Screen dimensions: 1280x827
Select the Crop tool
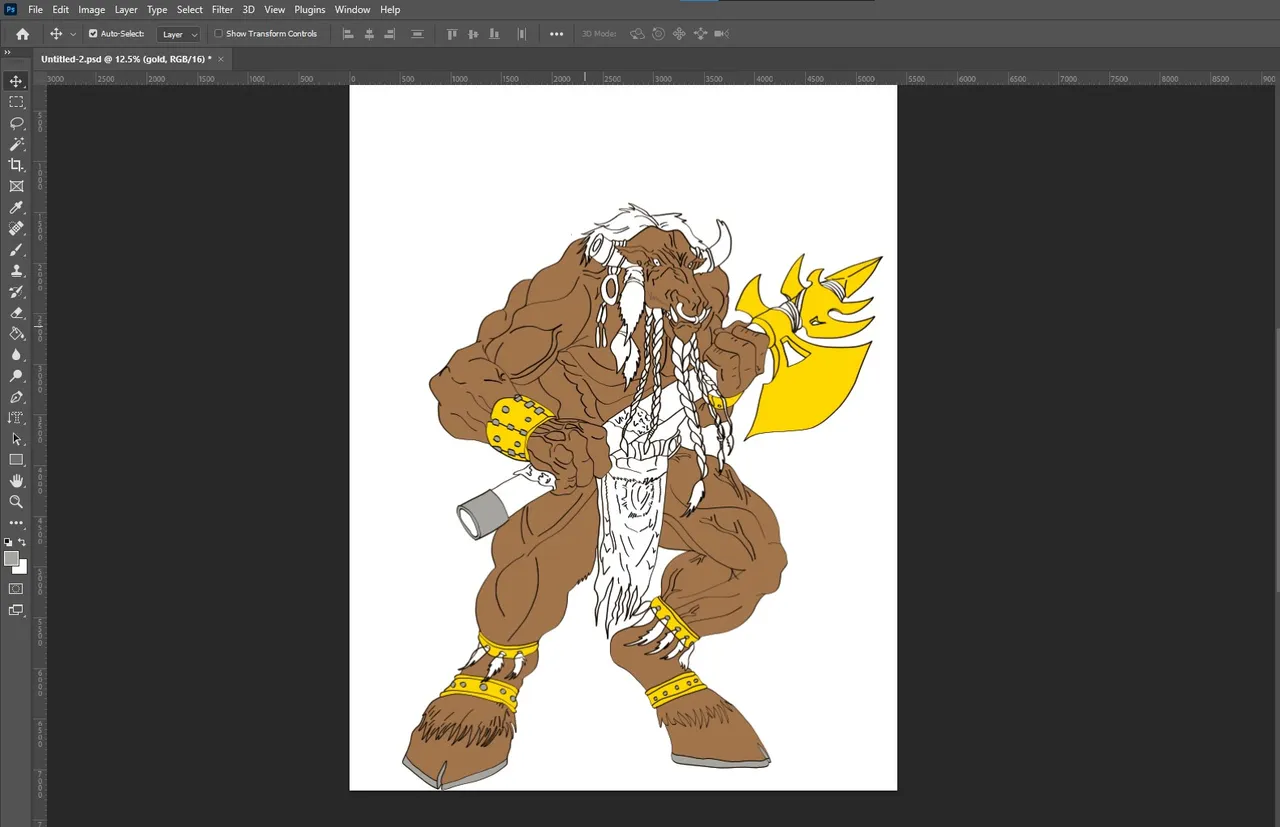16,165
